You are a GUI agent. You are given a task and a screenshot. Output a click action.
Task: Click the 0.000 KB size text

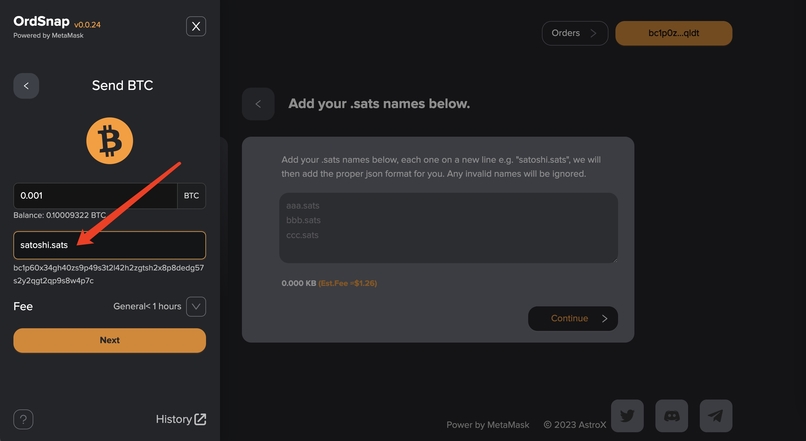click(x=299, y=283)
